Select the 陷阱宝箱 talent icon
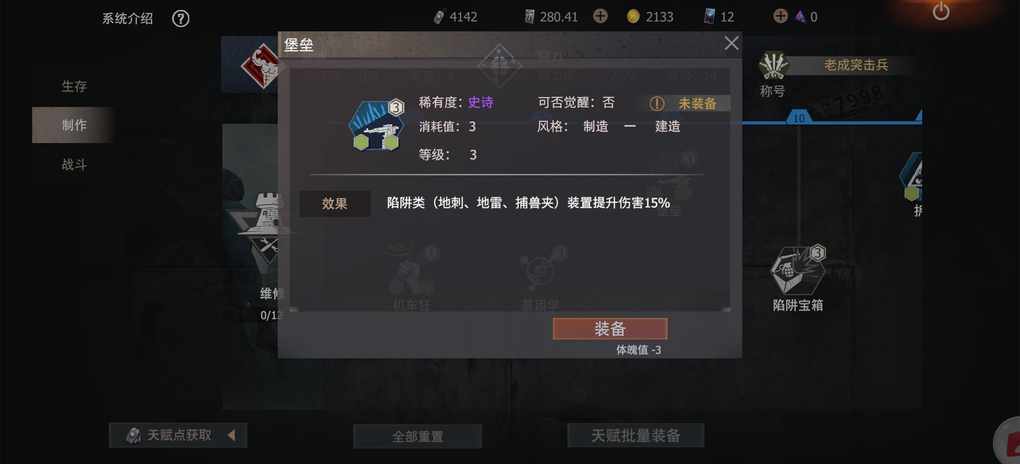 [798, 270]
